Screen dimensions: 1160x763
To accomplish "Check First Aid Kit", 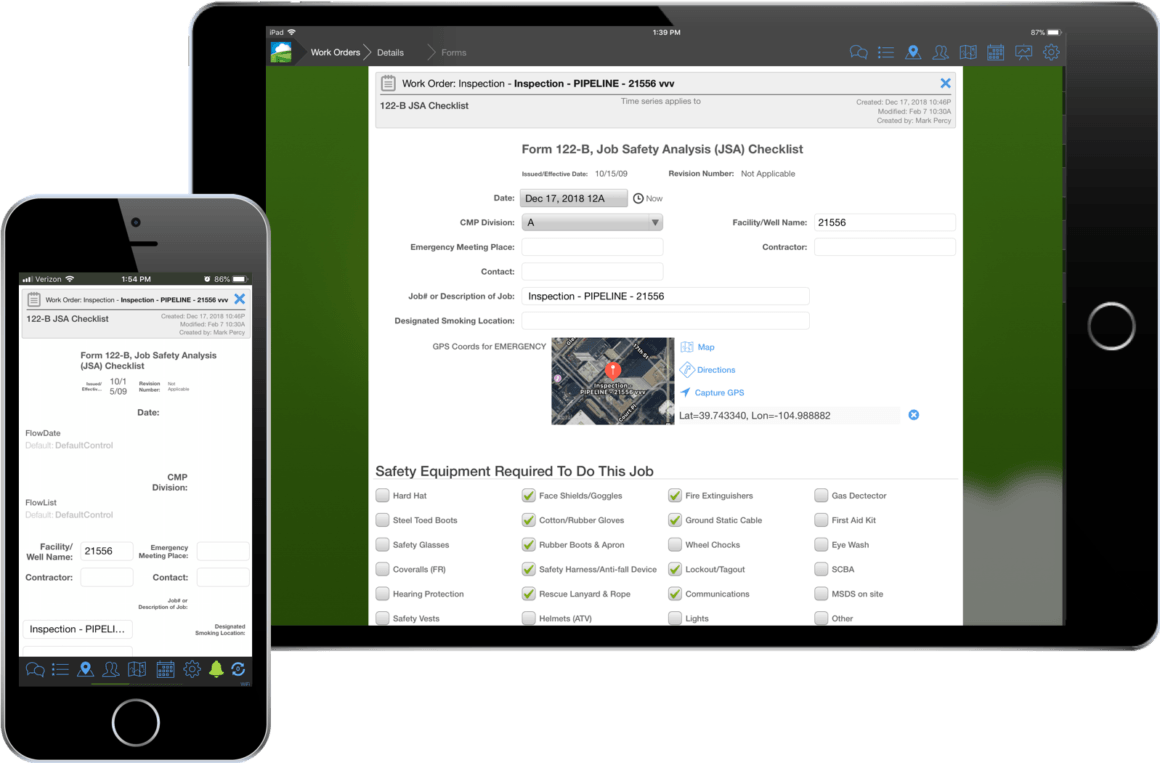I will pyautogui.click(x=821, y=520).
